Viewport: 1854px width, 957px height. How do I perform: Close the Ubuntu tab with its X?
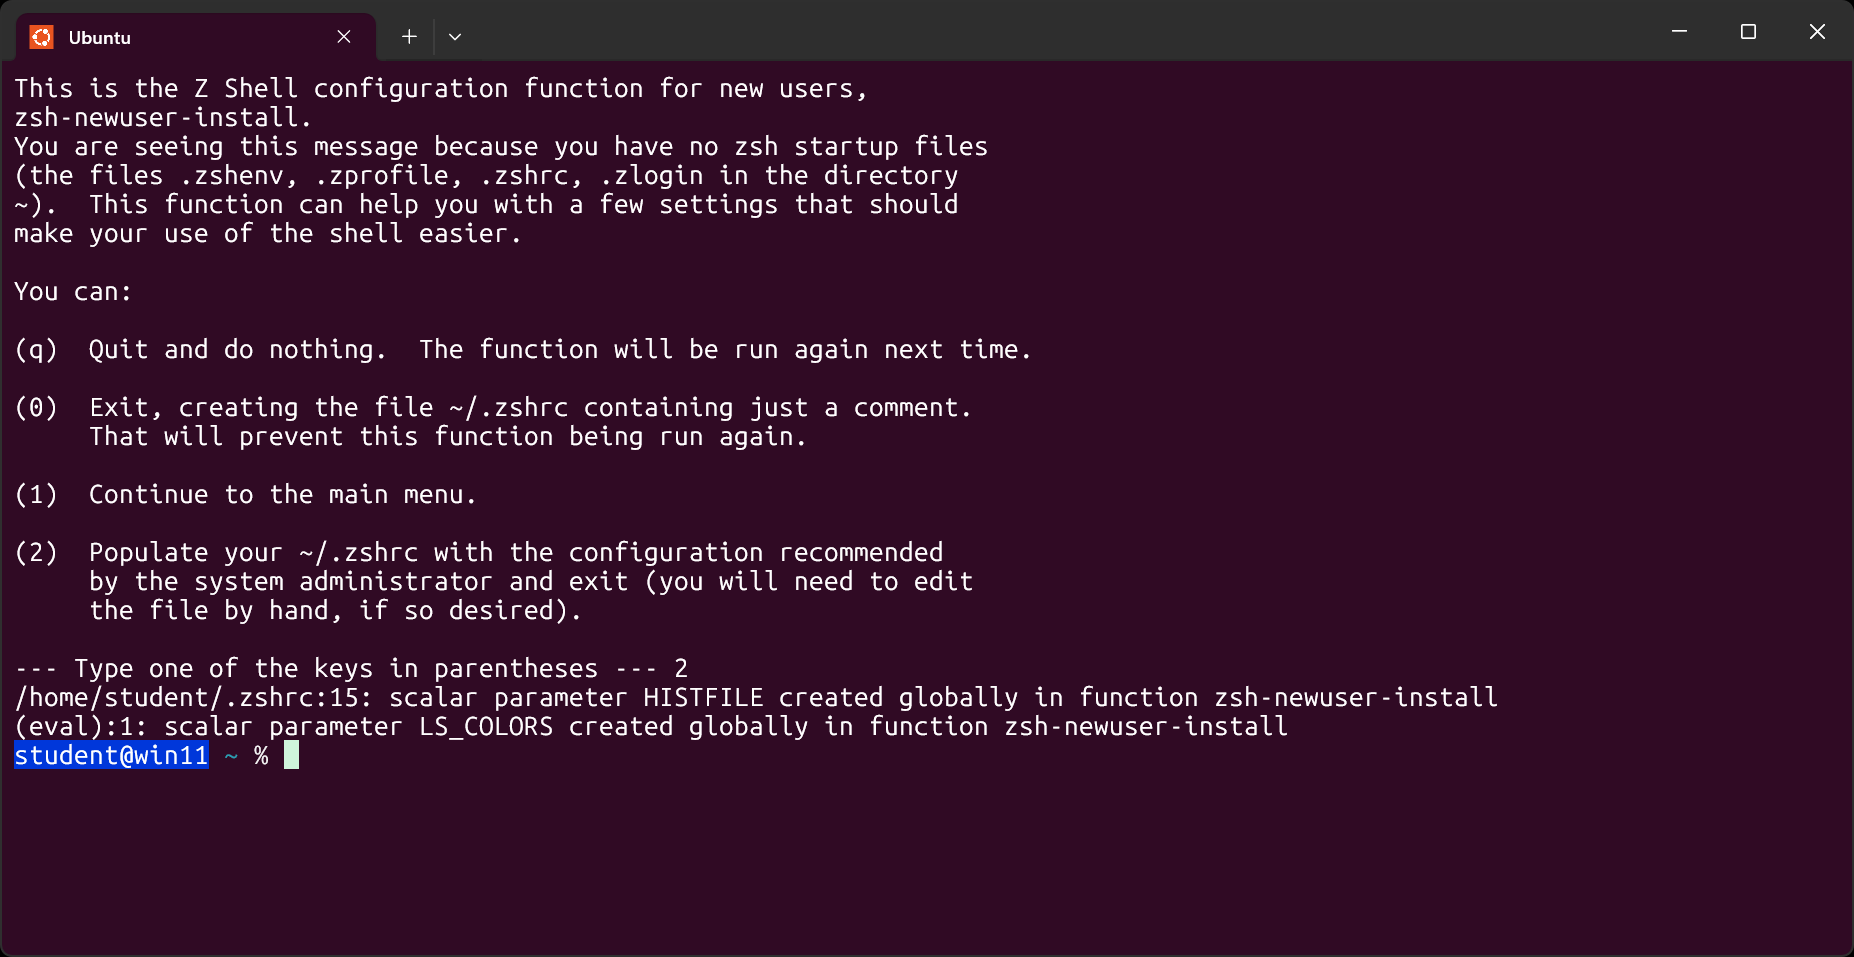tap(344, 36)
